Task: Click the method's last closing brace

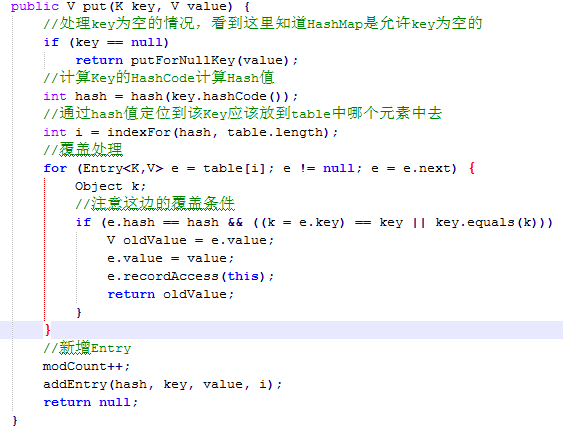Action: pyautogui.click(x=15, y=420)
